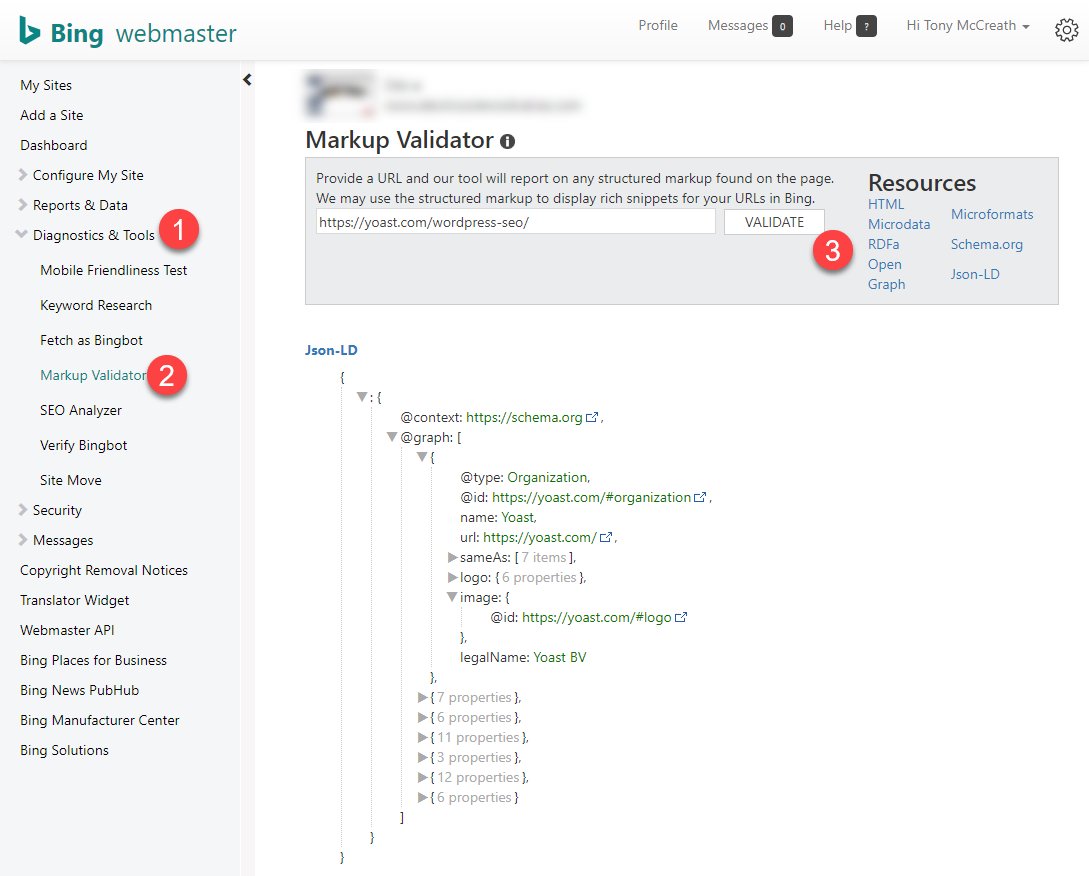Click the blurred site thumbnail
This screenshot has width=1089, height=876.
tap(340, 94)
